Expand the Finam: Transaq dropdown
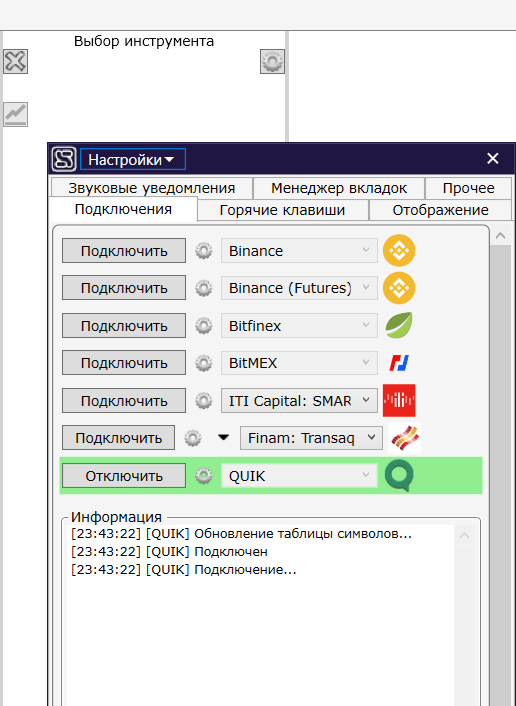Image resolution: width=516 pixels, height=706 pixels. click(x=311, y=438)
